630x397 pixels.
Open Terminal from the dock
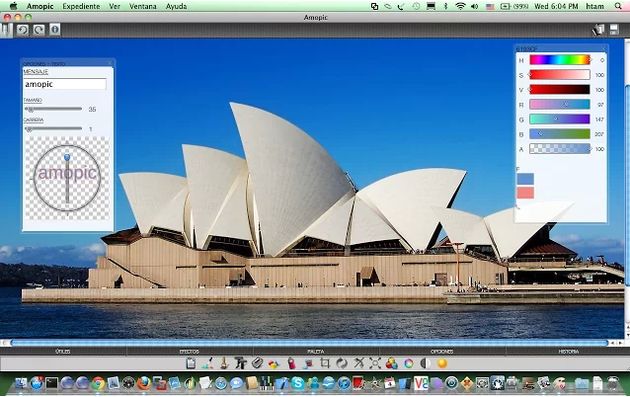click(51, 383)
